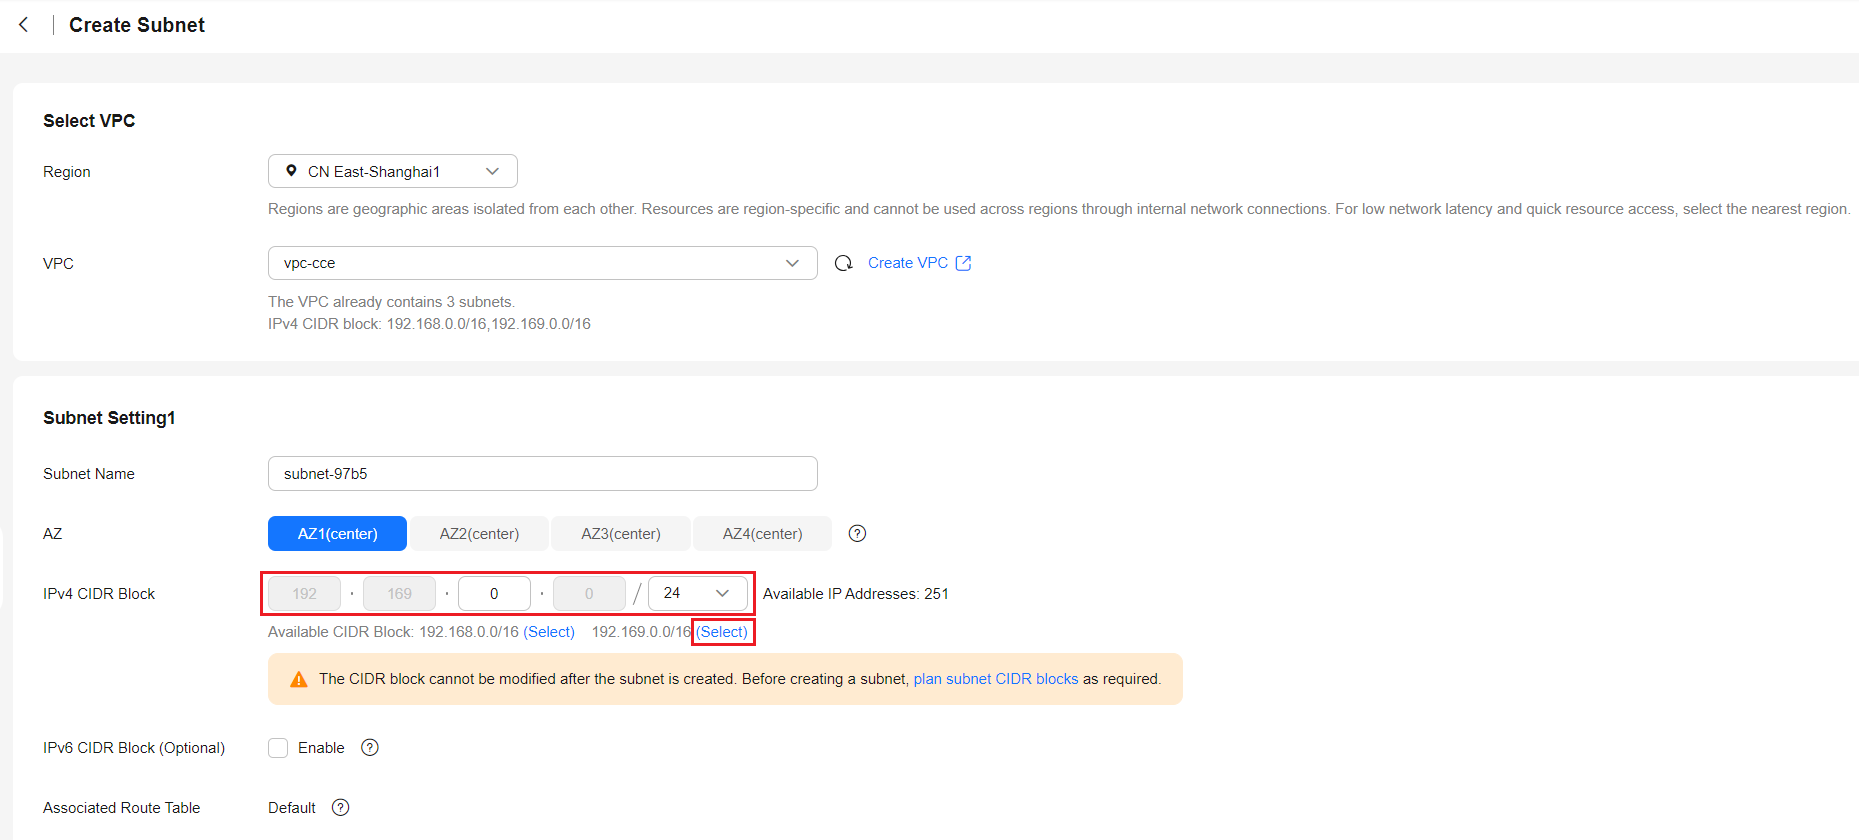Select AZ4(center) availability zone
This screenshot has height=840, width=1859.
tap(762, 534)
